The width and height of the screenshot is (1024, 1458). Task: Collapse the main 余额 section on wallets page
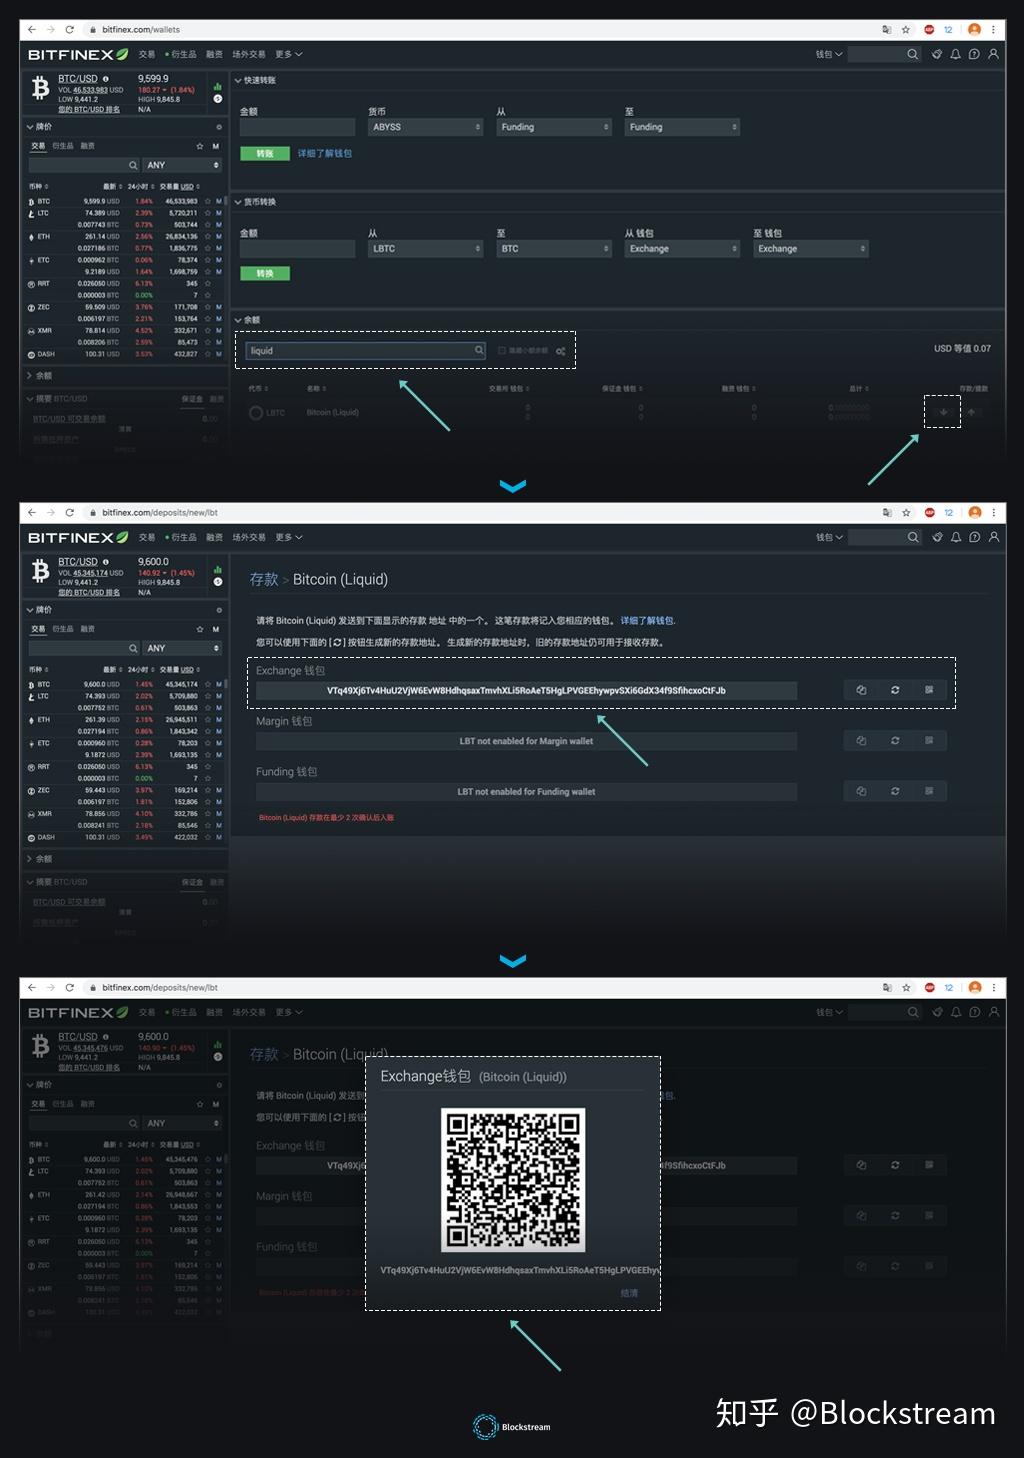(x=238, y=320)
